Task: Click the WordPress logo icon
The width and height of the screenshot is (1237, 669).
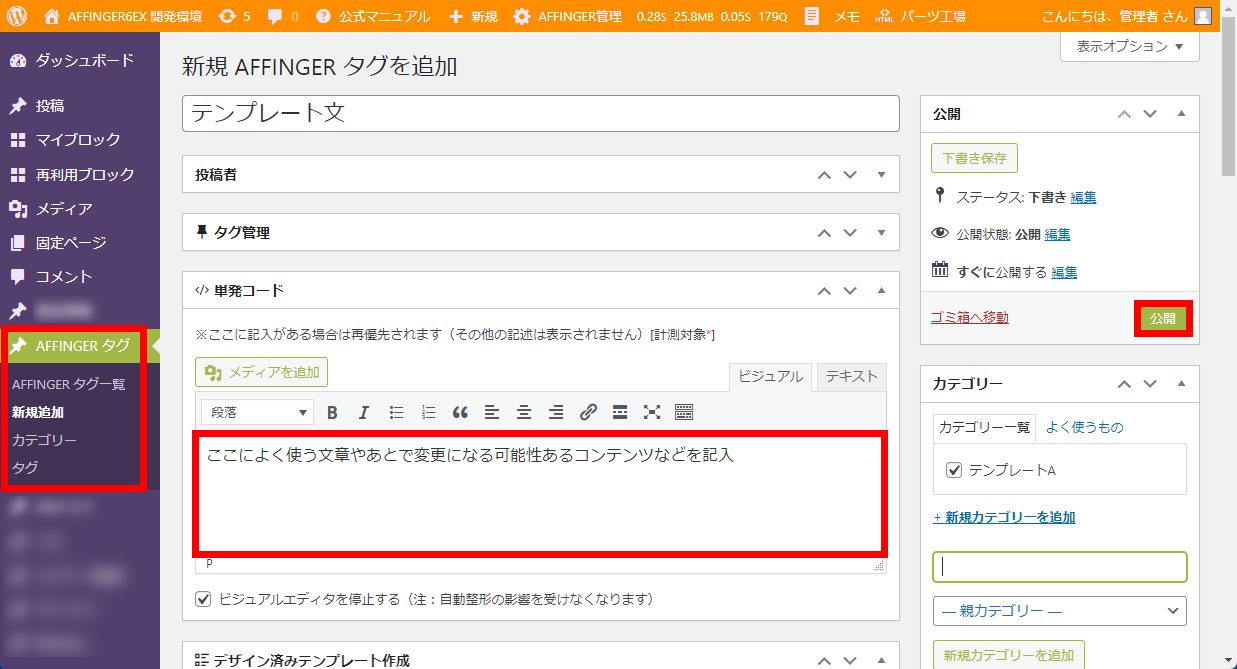Action: pos(17,16)
